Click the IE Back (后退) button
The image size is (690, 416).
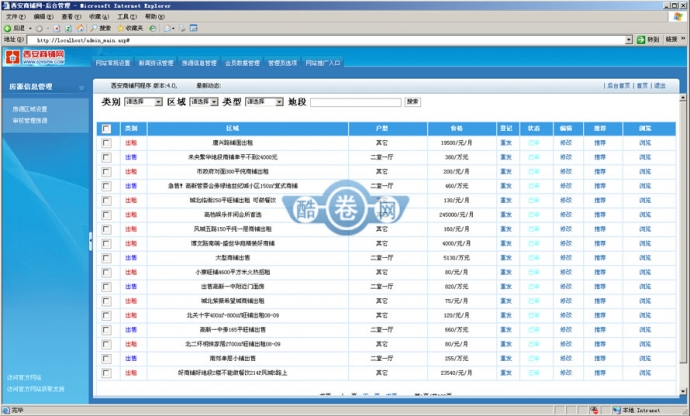pyautogui.click(x=15, y=28)
